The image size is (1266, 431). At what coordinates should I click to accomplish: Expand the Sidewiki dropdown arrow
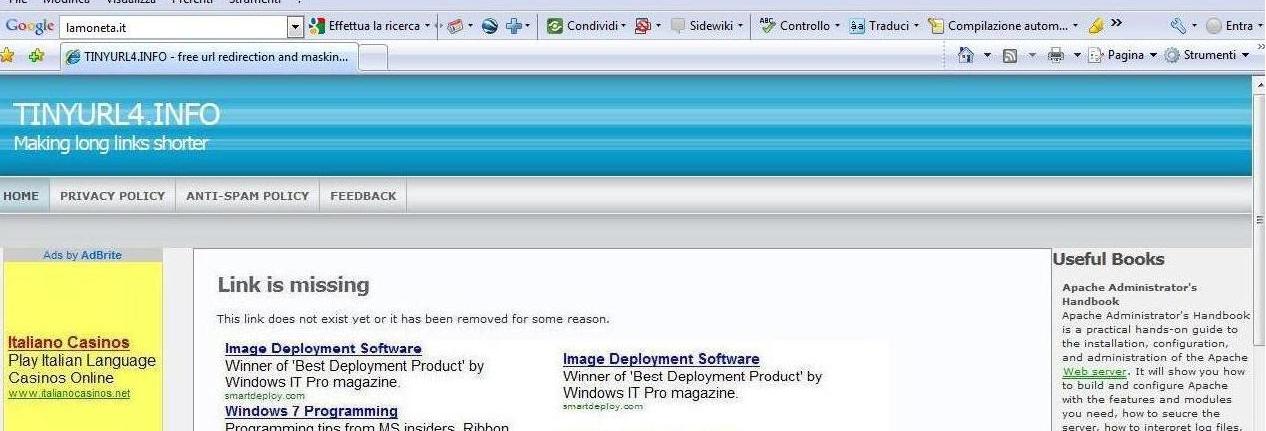(741, 26)
